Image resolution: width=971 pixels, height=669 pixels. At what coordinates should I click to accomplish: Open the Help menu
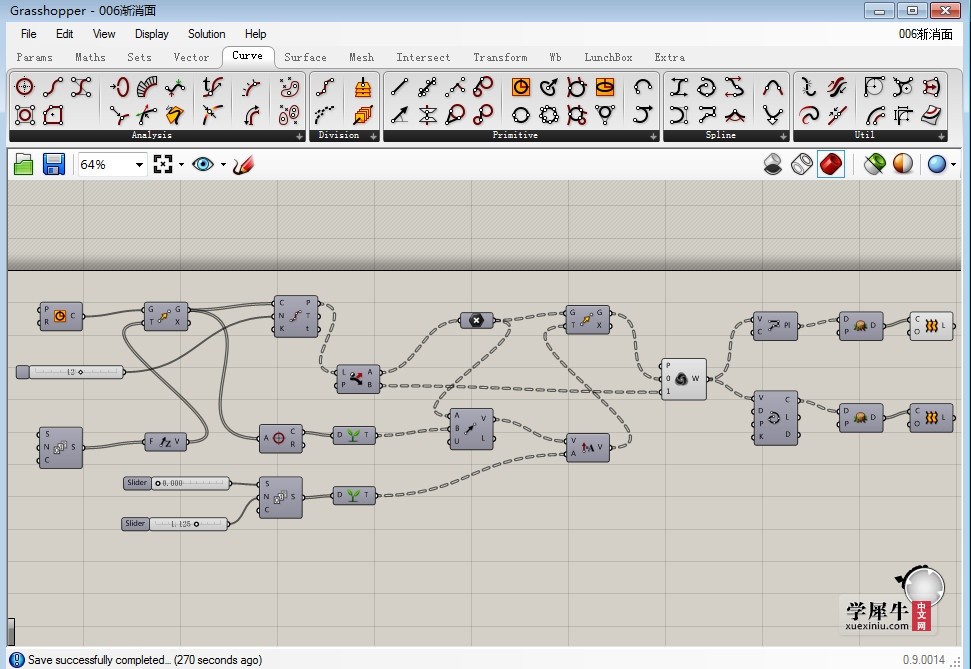255,34
